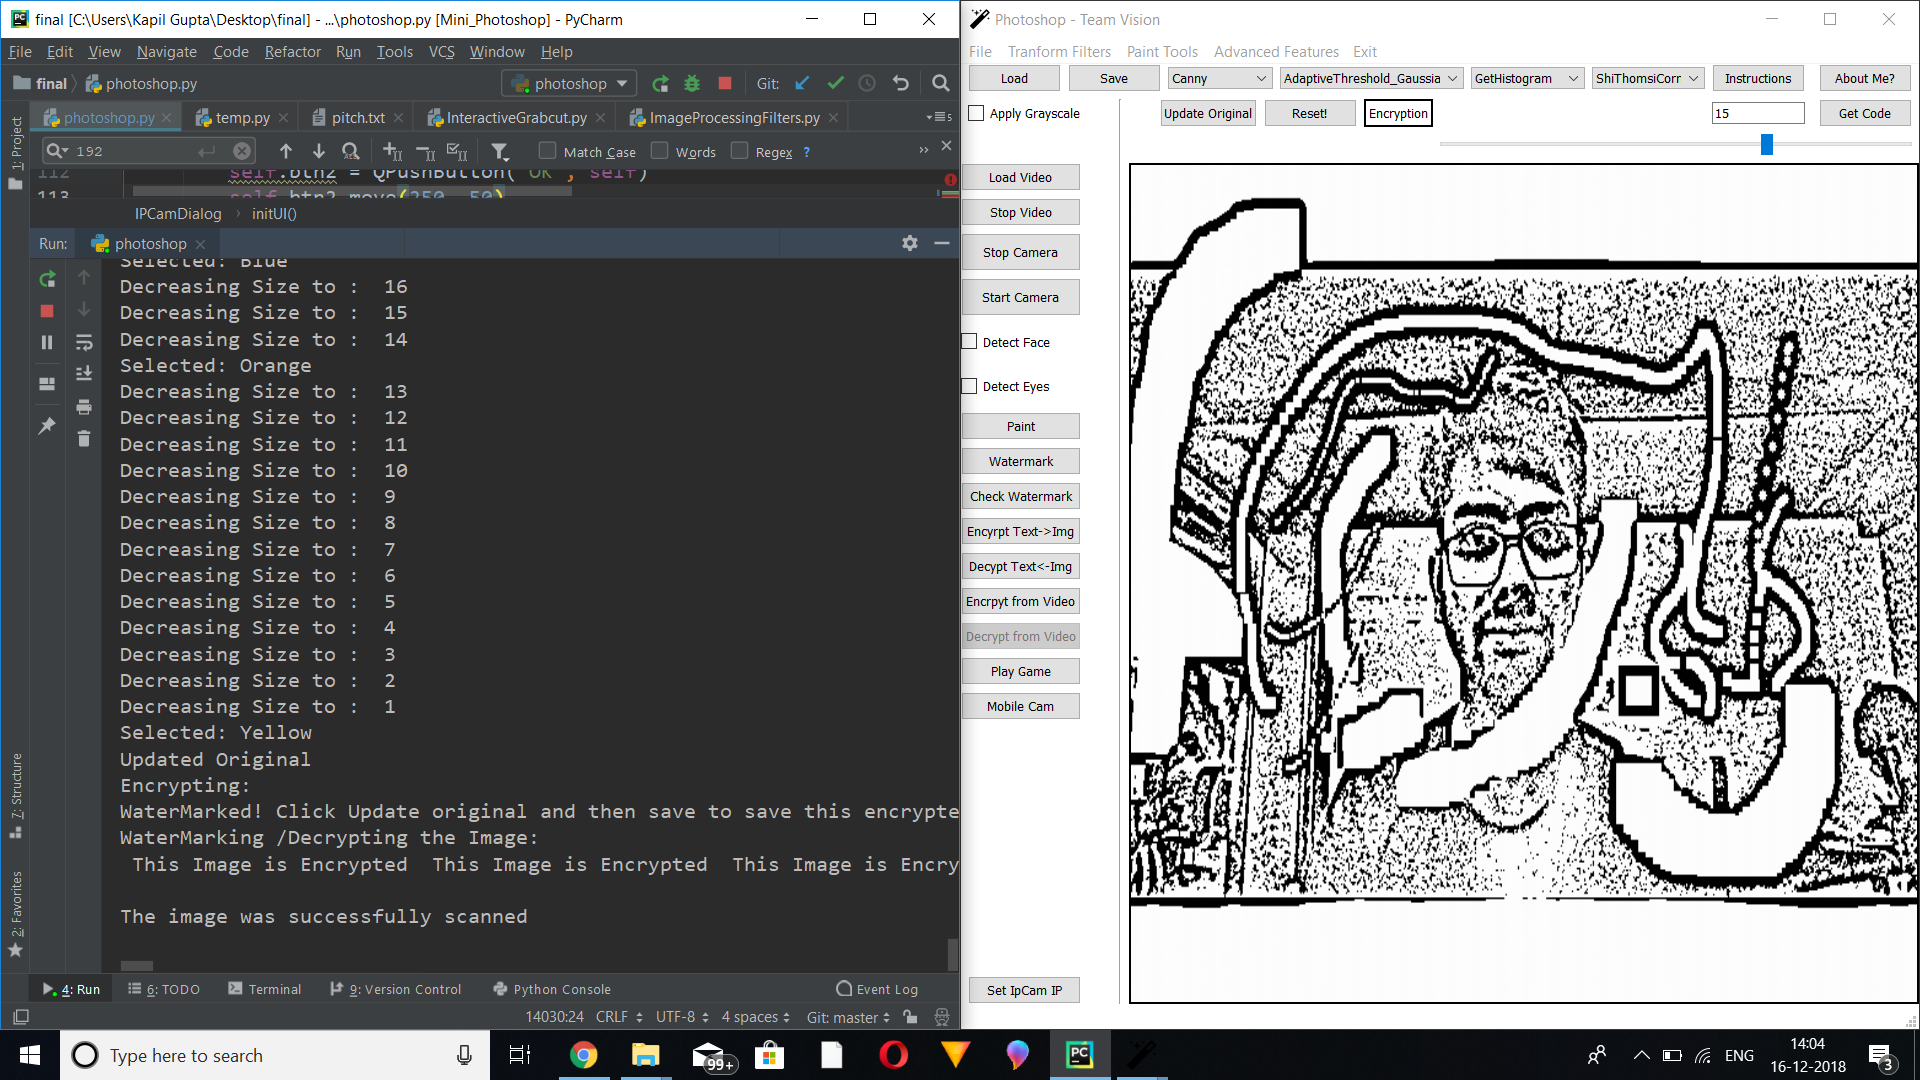This screenshot has width=1920, height=1080.
Task: Toggle the Detect Face checkbox
Action: tap(969, 342)
